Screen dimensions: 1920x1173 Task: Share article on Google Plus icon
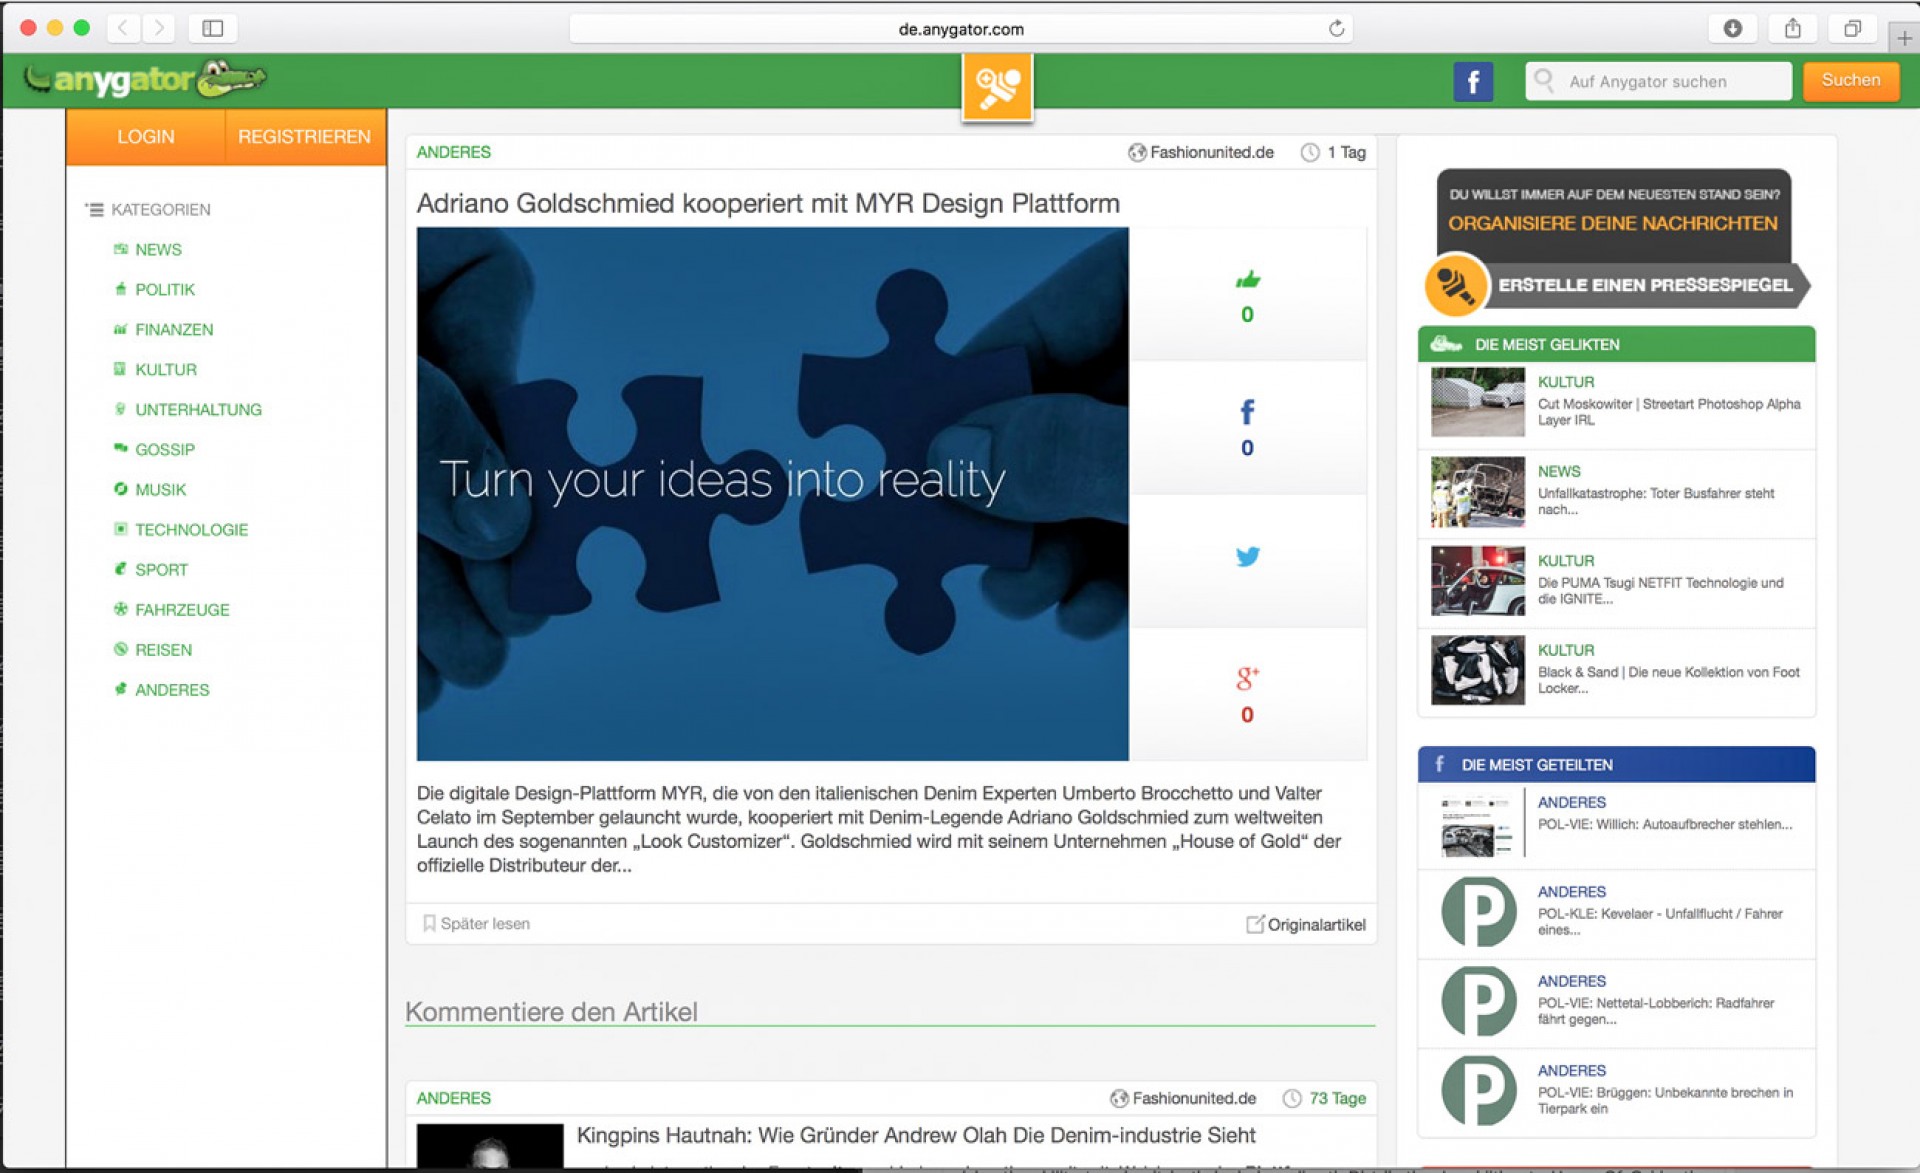(1247, 679)
